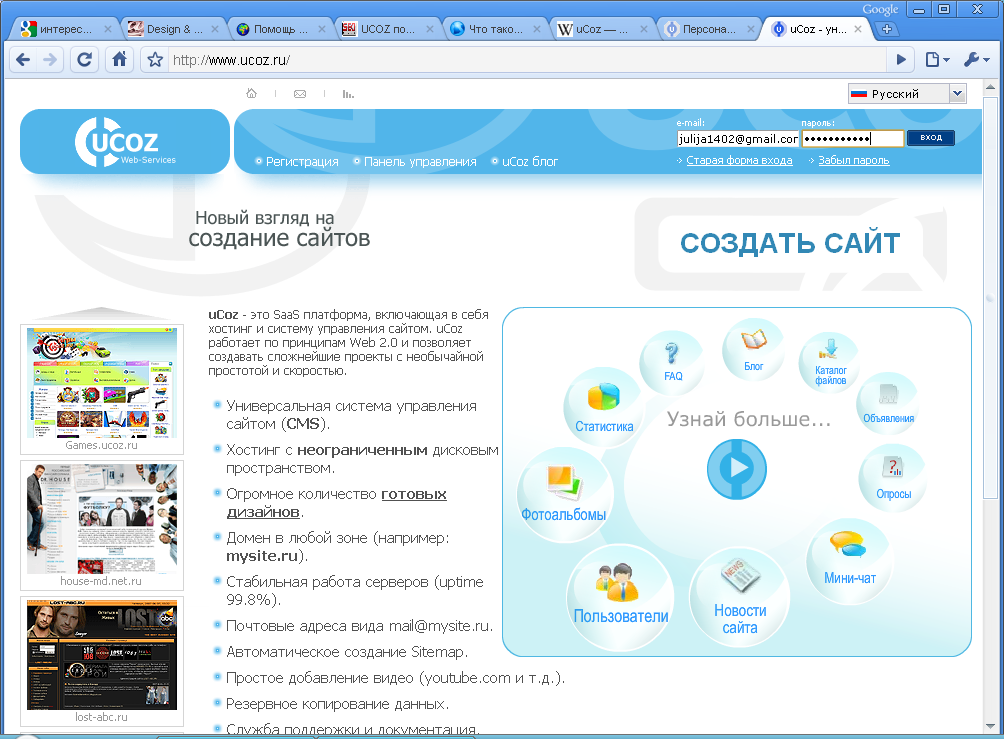Screen dimensions: 1004x739
Task: Open the Регистрация link
Action: (302, 161)
